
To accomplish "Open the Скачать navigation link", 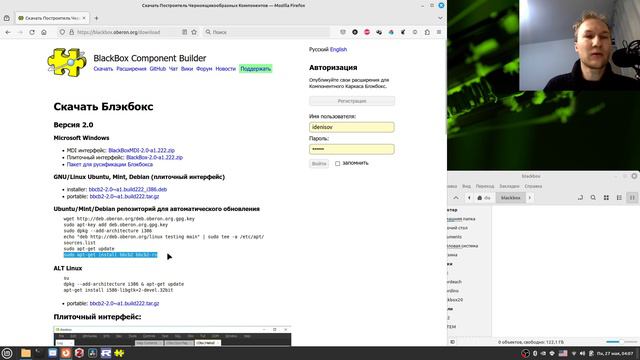I will (x=103, y=69).
